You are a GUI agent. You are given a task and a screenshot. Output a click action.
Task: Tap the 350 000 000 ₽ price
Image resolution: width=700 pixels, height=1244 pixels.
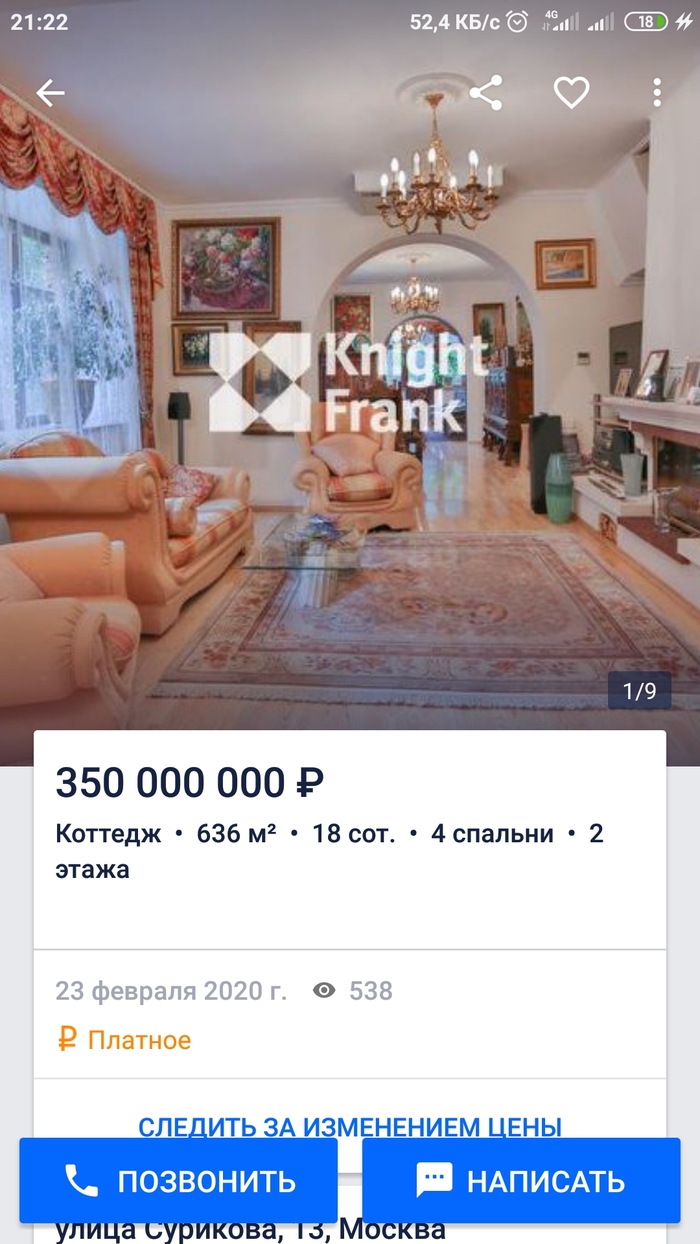(190, 783)
